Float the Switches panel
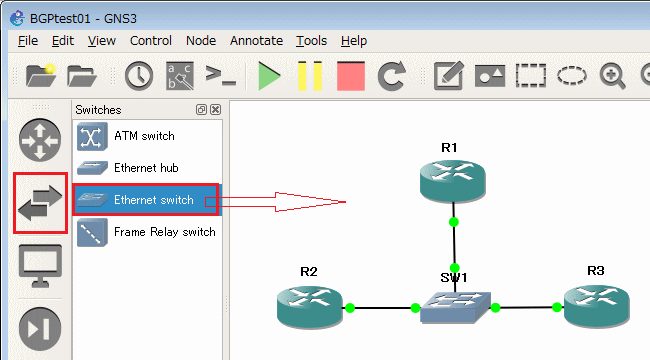 click(201, 109)
